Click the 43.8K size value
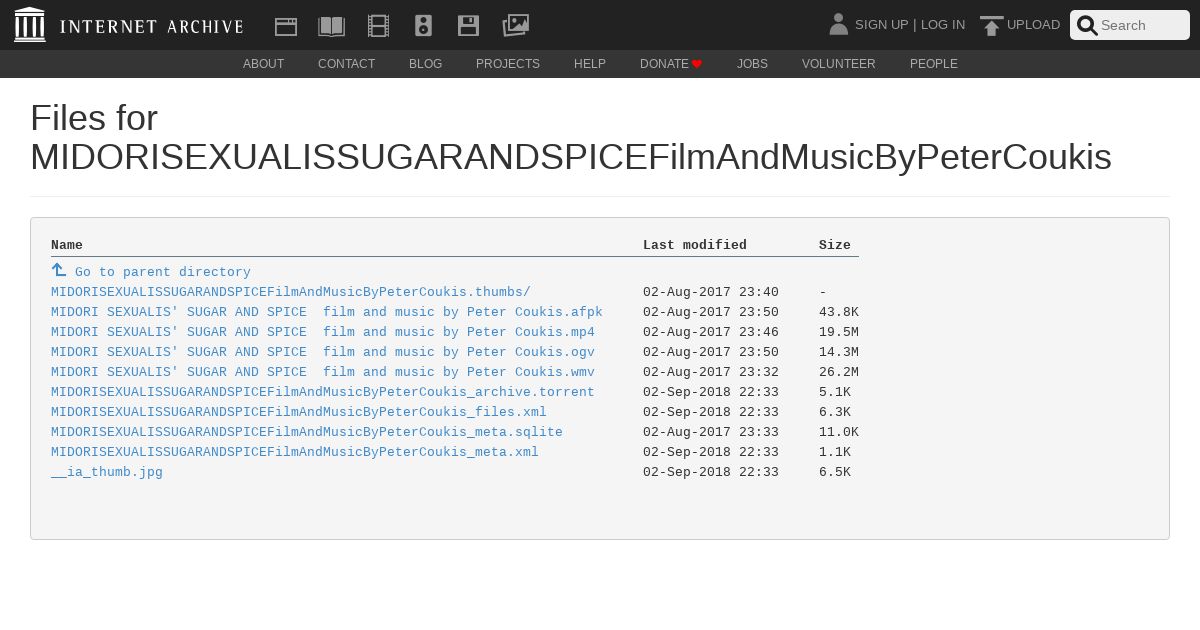This screenshot has height=630, width=1200. coord(839,312)
